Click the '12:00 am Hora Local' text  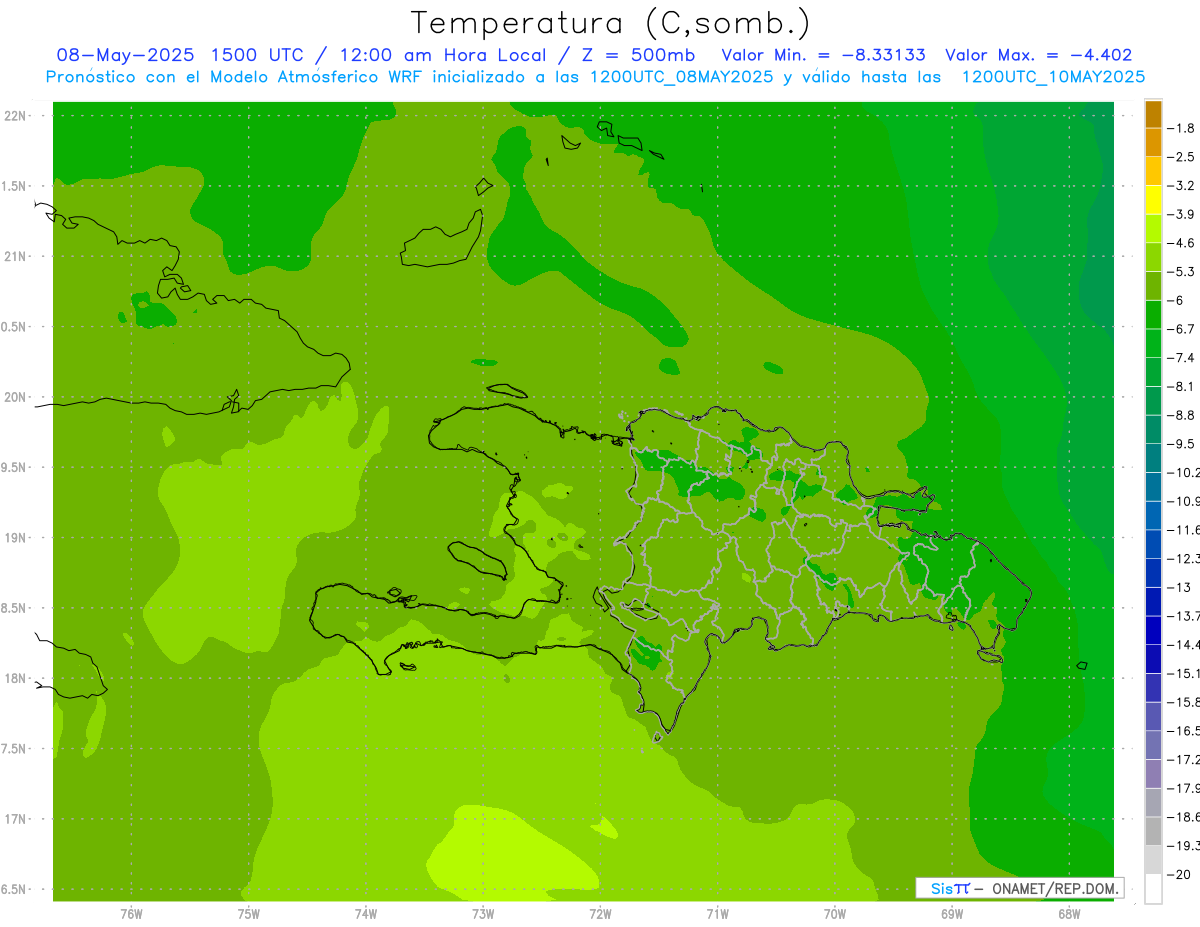[443, 55]
